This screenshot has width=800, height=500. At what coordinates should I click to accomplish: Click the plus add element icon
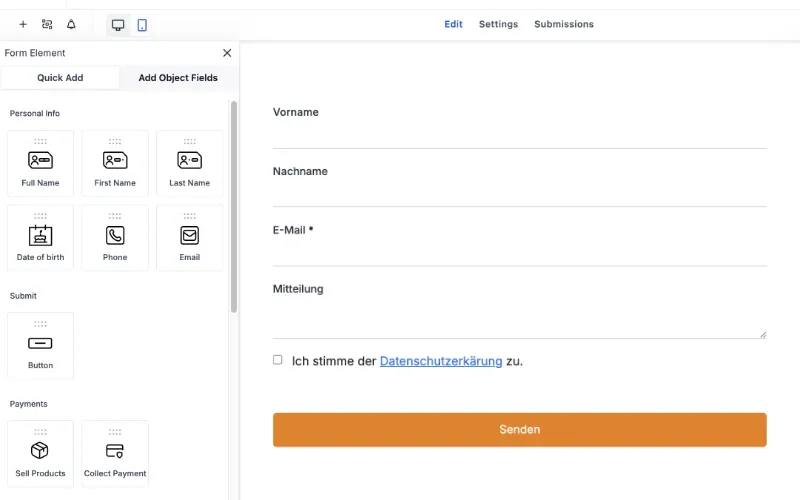pyautogui.click(x=23, y=24)
